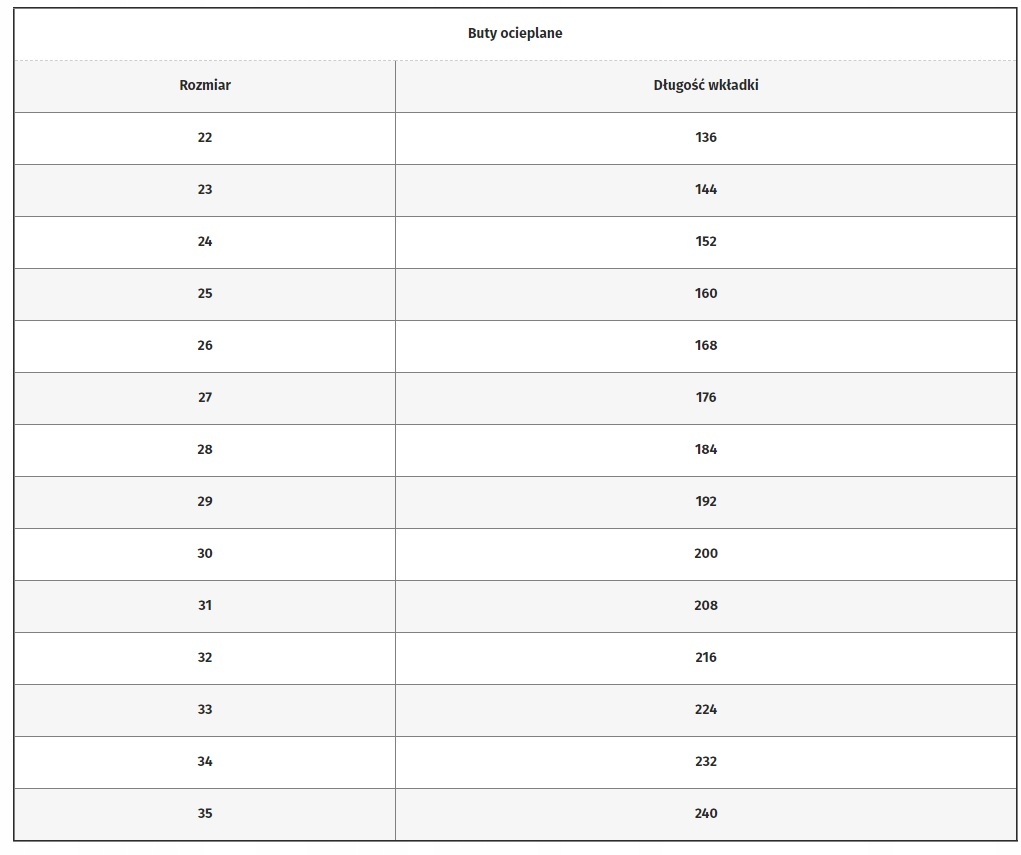Click insole length value 208
1021x855 pixels.
coord(706,605)
